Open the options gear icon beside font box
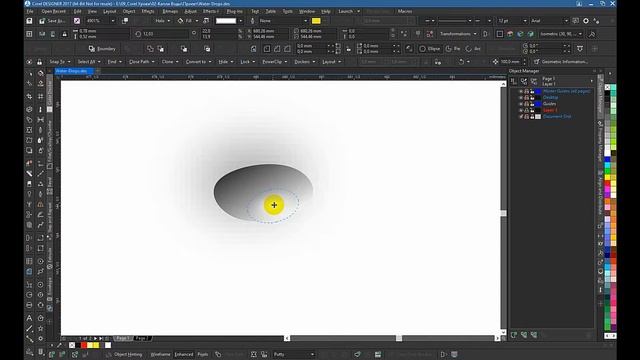Viewport: 640px width, 360px height. [586, 21]
